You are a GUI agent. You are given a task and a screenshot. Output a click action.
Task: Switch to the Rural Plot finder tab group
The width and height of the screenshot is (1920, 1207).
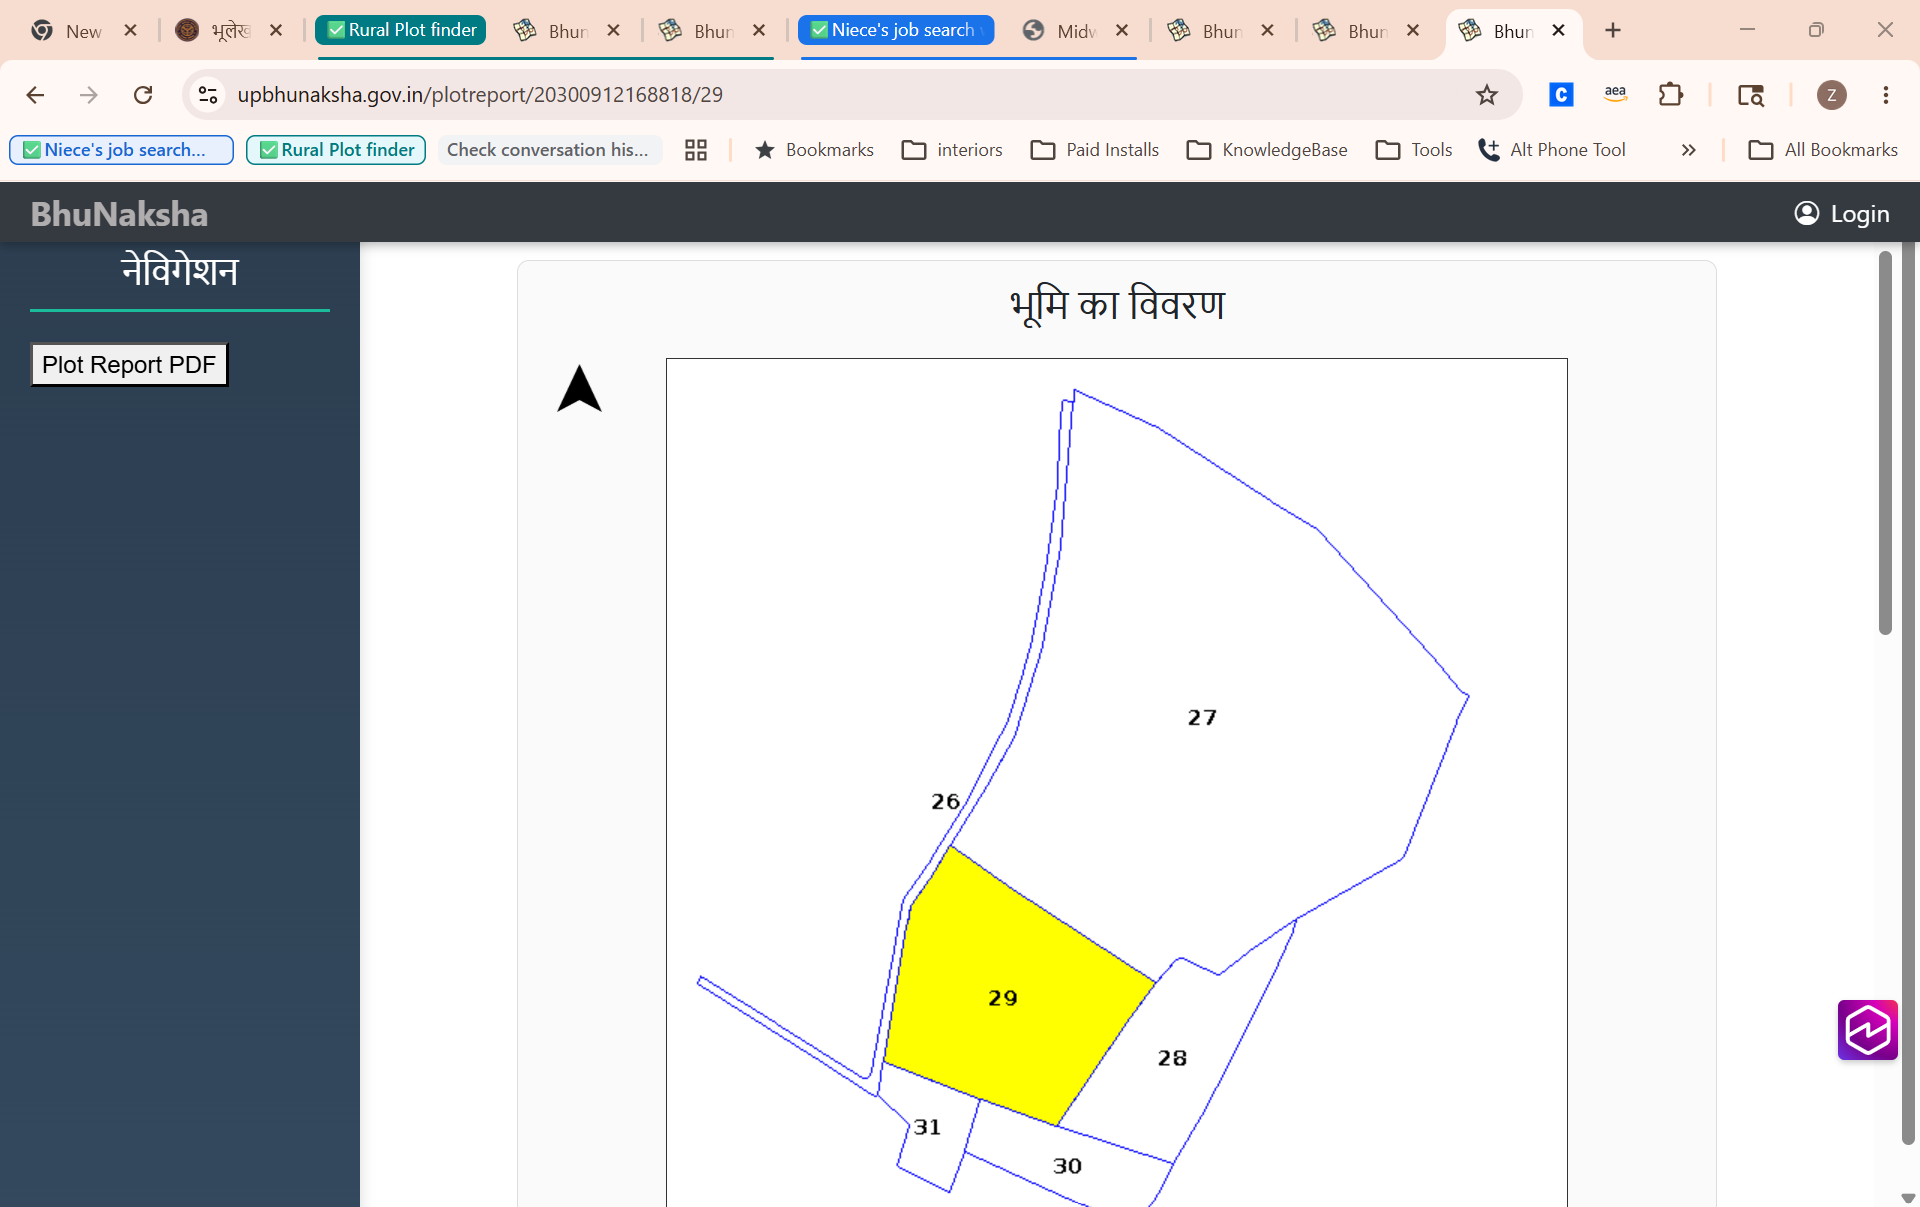[401, 30]
